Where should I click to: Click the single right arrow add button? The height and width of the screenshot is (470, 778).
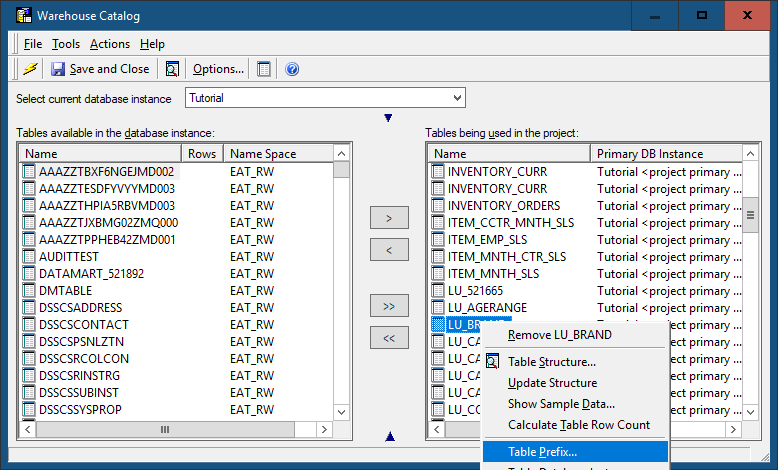[389, 217]
